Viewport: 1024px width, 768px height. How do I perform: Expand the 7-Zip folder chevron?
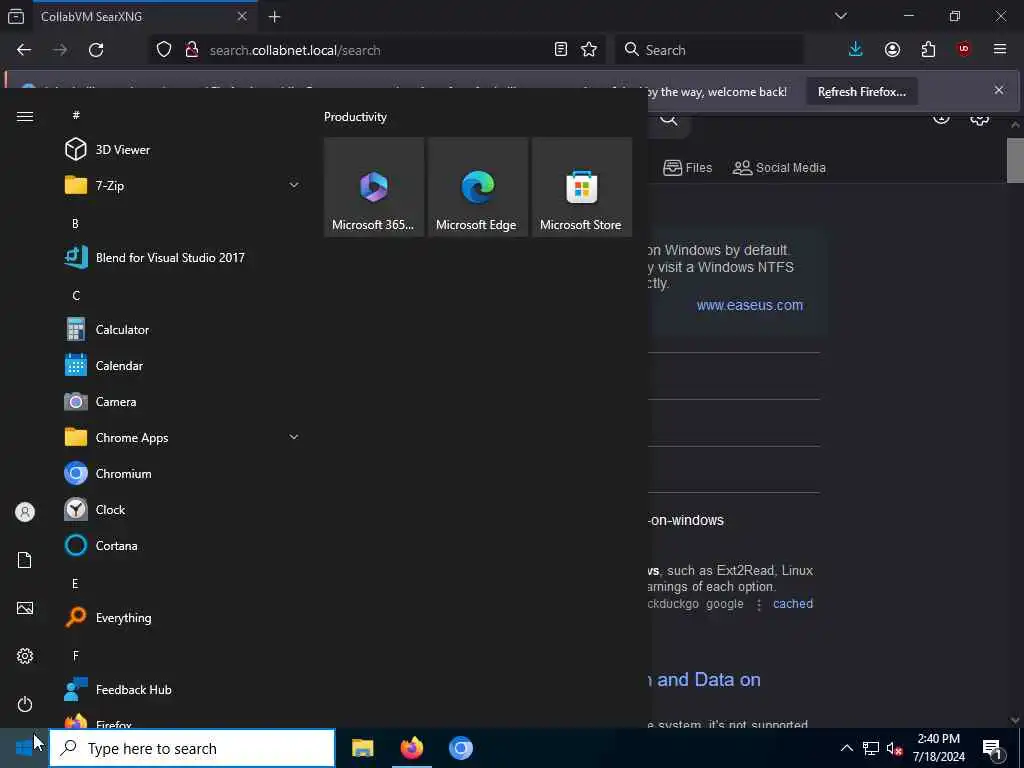(294, 185)
